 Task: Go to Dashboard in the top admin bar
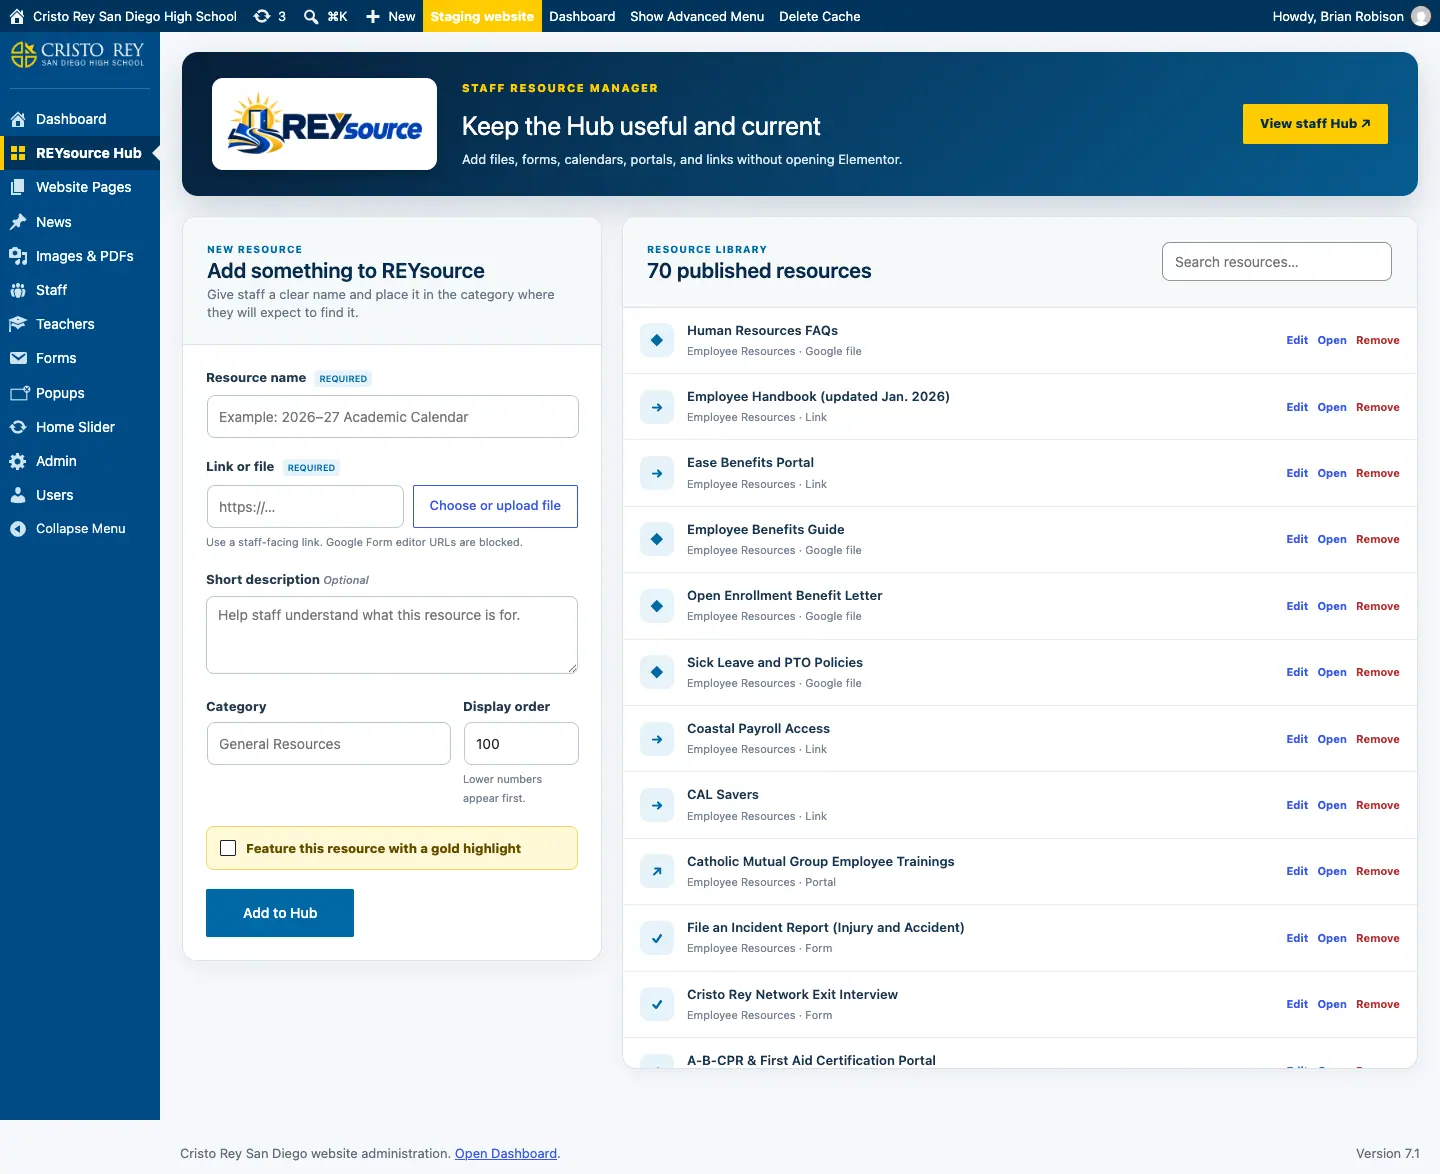[582, 16]
